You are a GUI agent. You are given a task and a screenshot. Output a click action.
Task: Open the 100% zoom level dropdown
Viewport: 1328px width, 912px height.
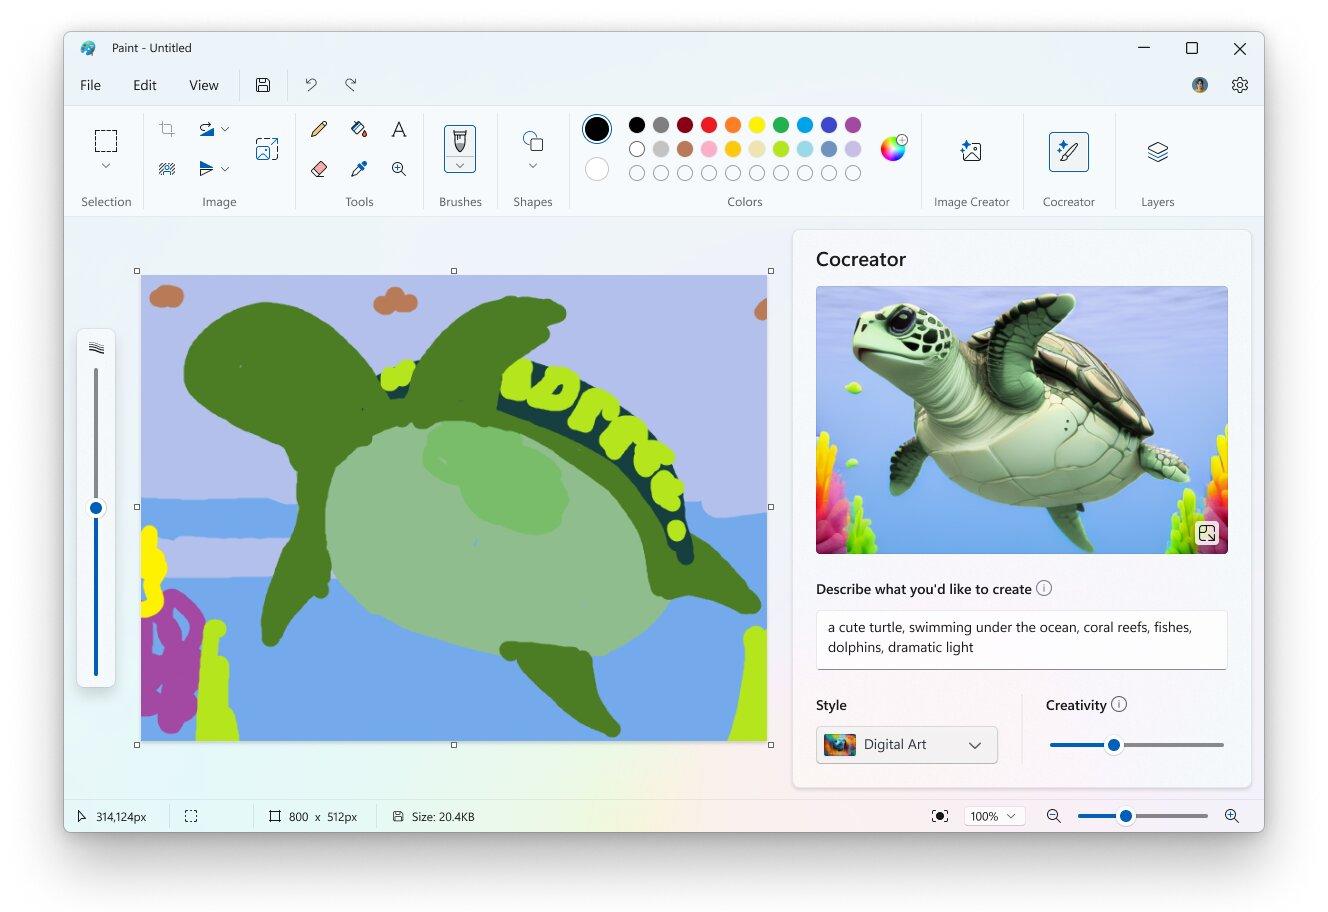point(994,816)
